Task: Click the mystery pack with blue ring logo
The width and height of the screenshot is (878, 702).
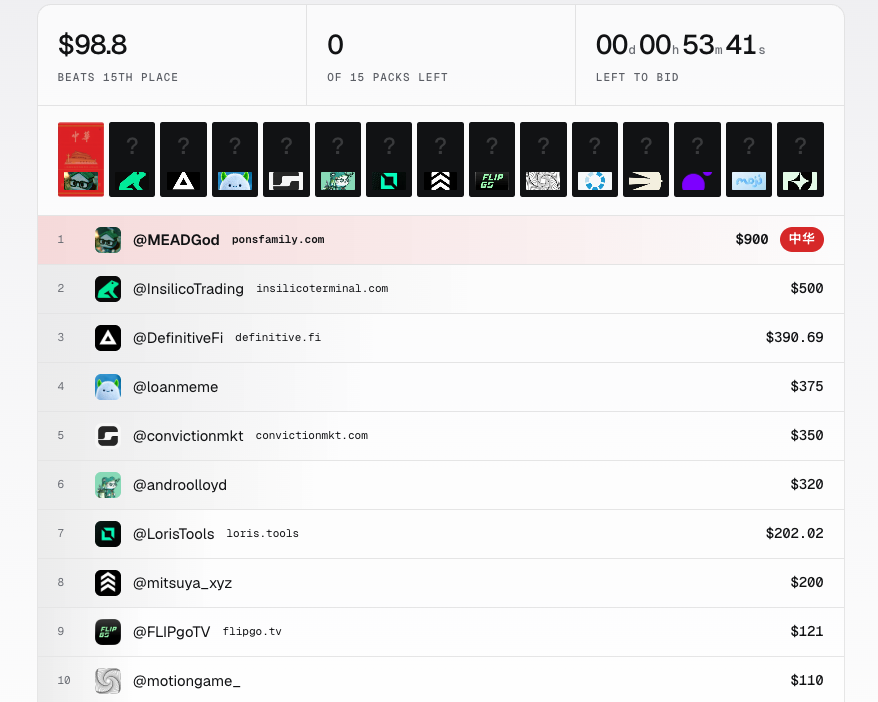Action: [x=595, y=160]
